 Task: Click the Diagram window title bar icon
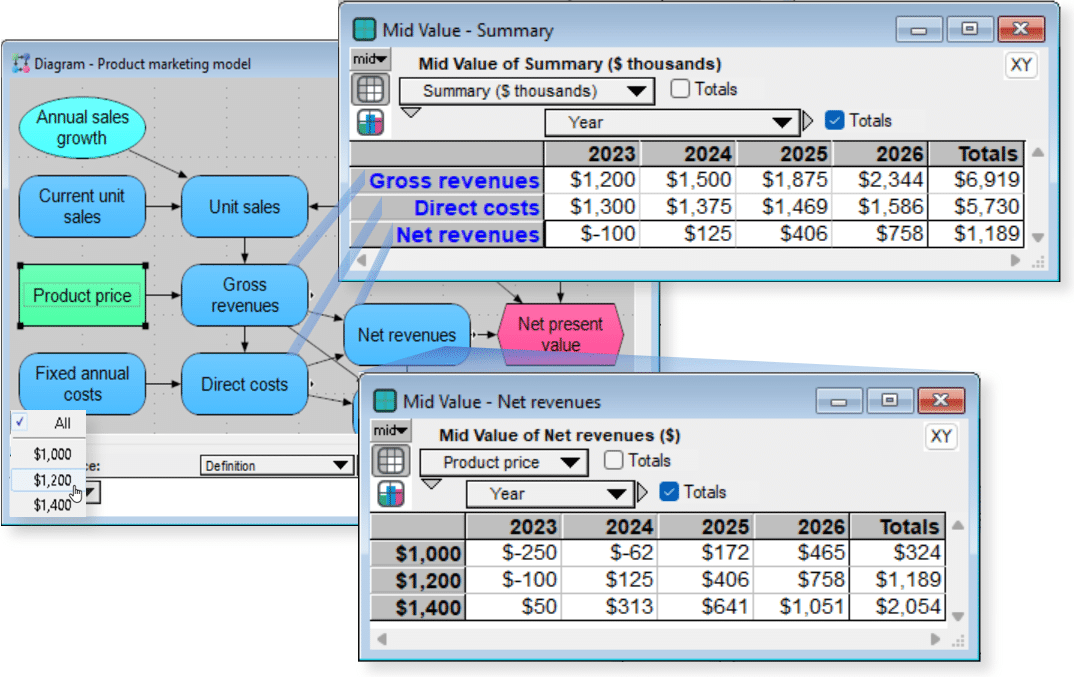click(x=22, y=62)
